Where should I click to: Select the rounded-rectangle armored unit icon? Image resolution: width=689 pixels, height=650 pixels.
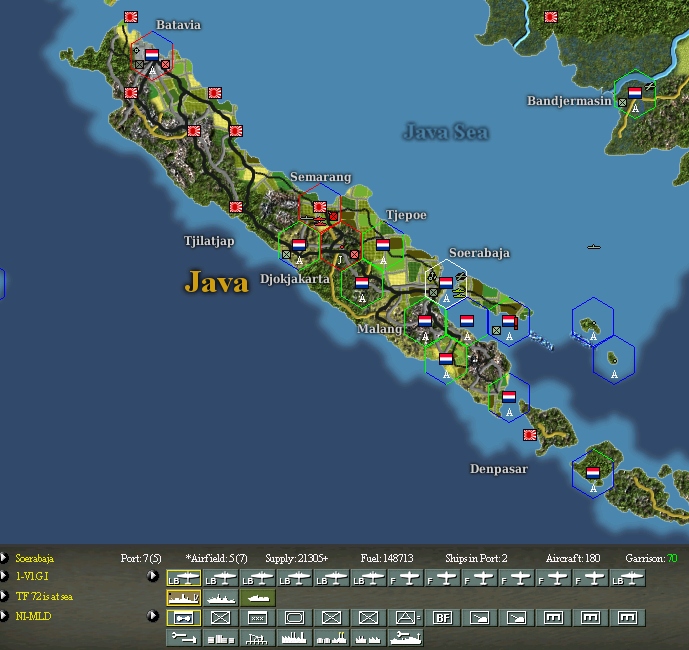pyautogui.click(x=294, y=617)
